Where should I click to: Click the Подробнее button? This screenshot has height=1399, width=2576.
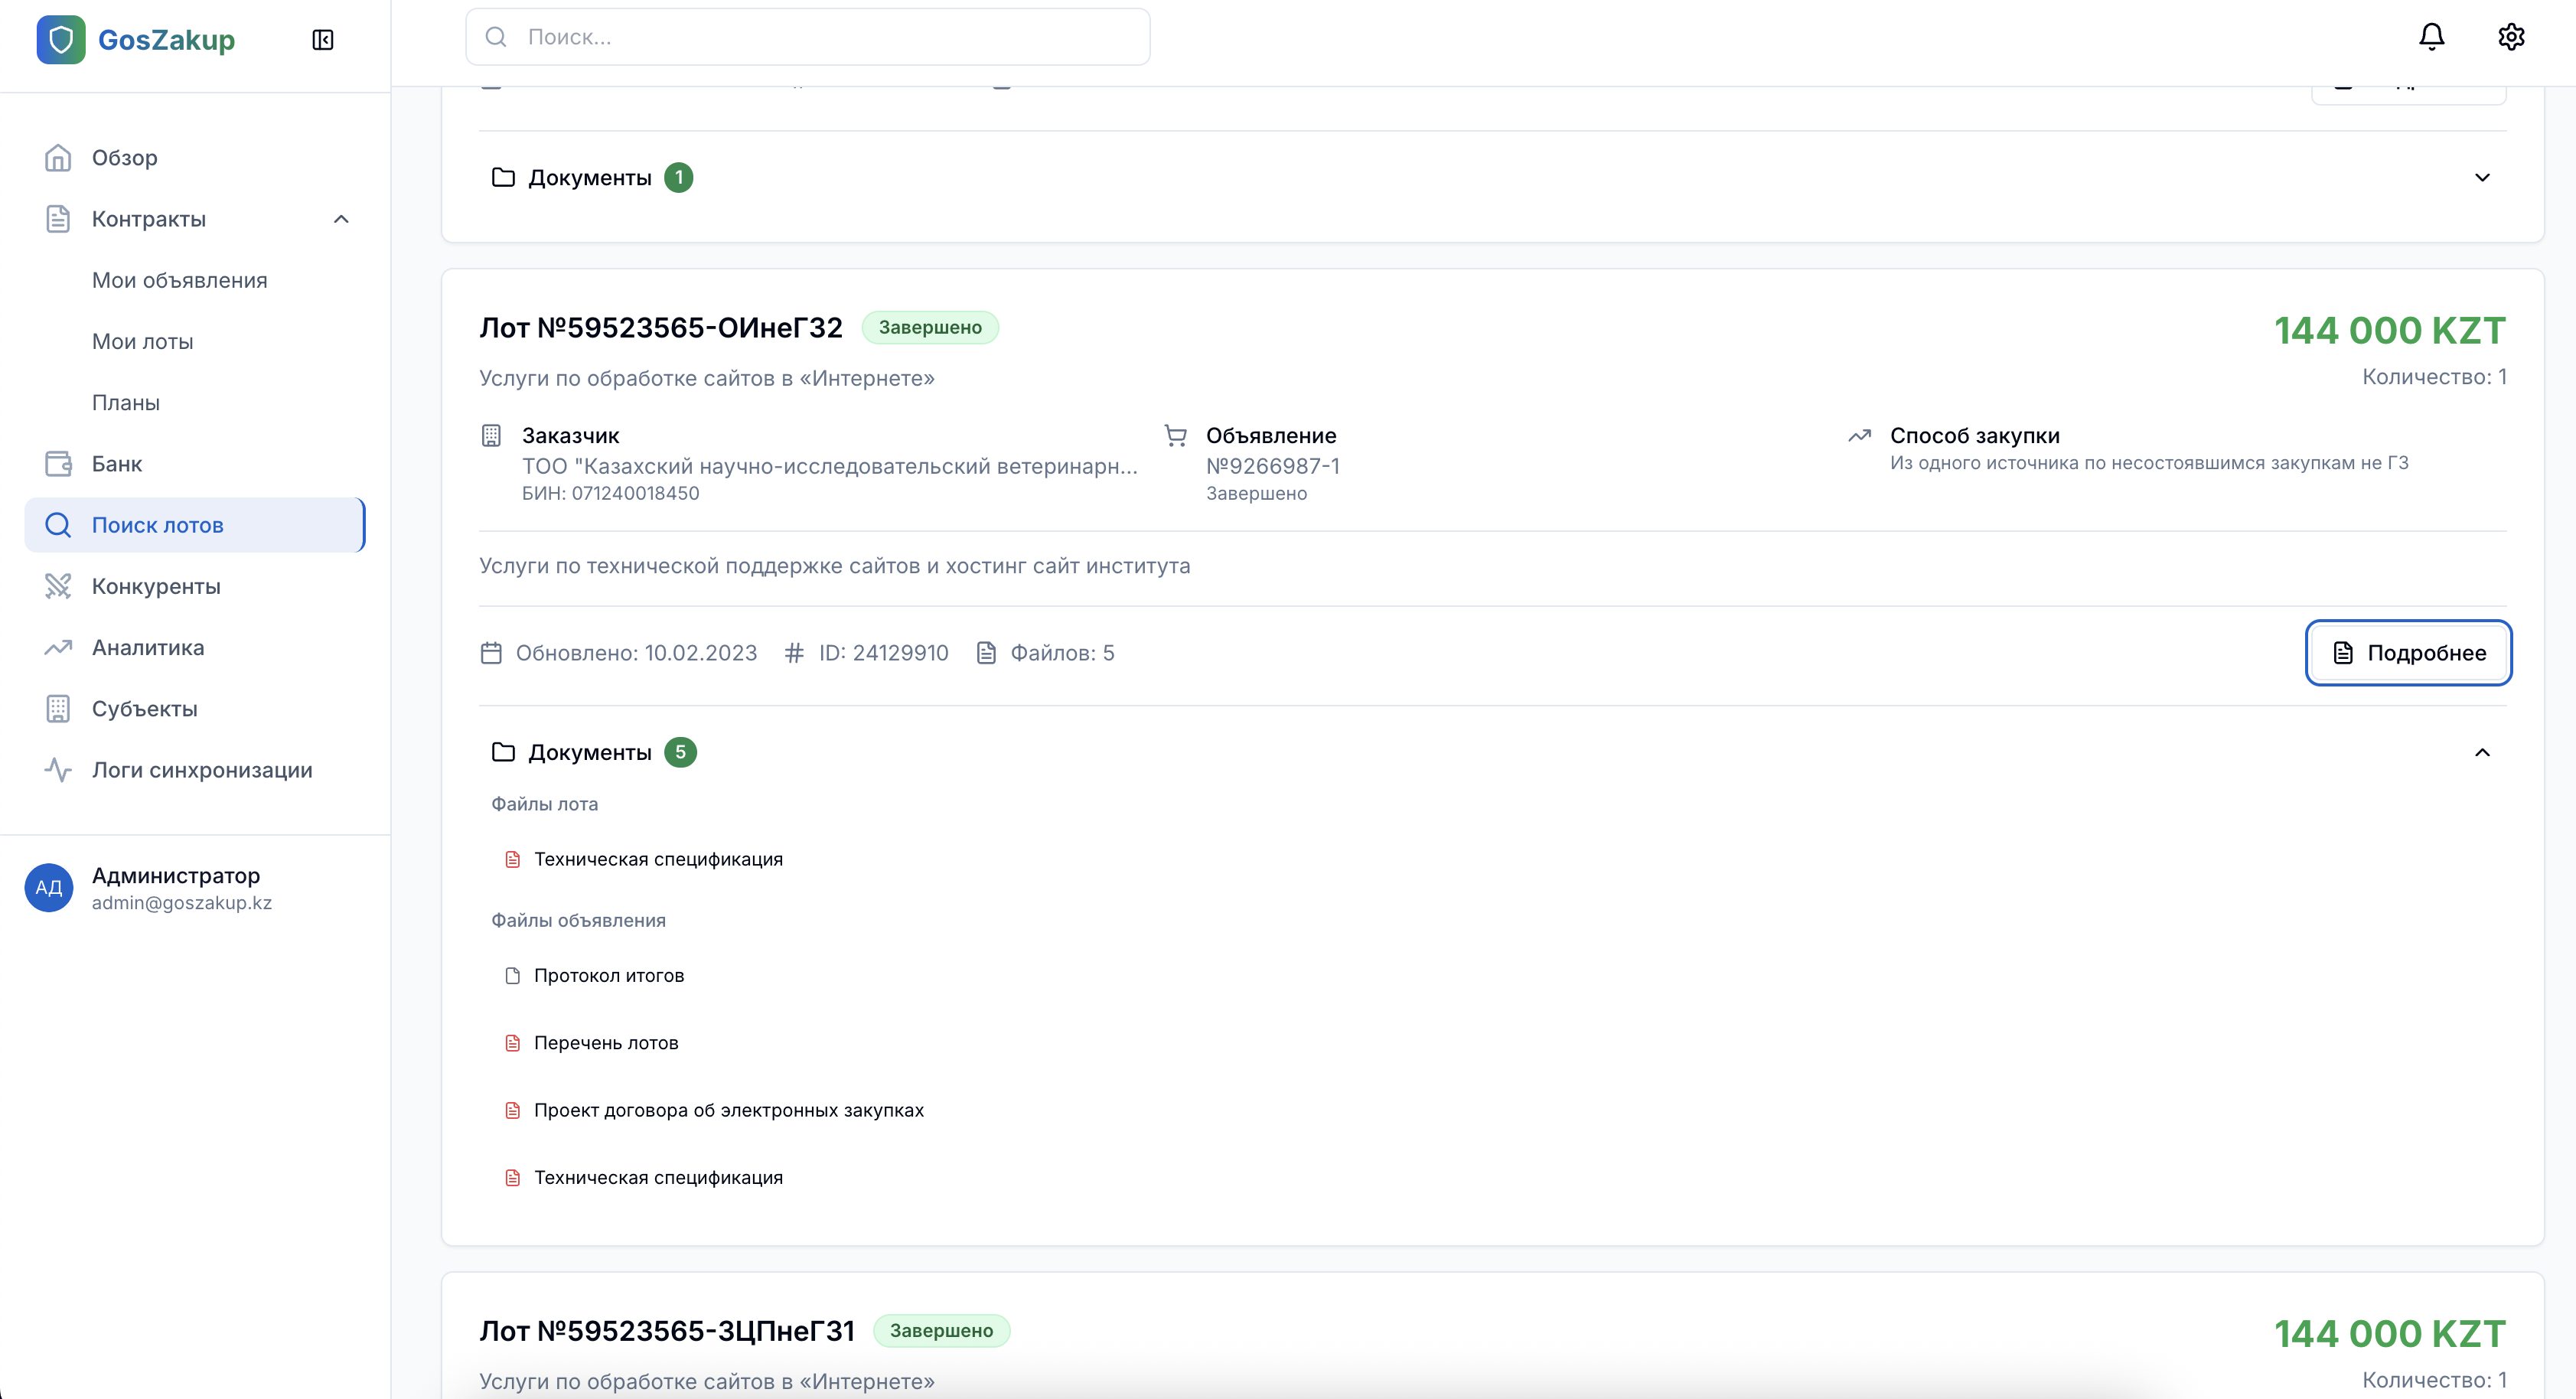pos(2408,653)
